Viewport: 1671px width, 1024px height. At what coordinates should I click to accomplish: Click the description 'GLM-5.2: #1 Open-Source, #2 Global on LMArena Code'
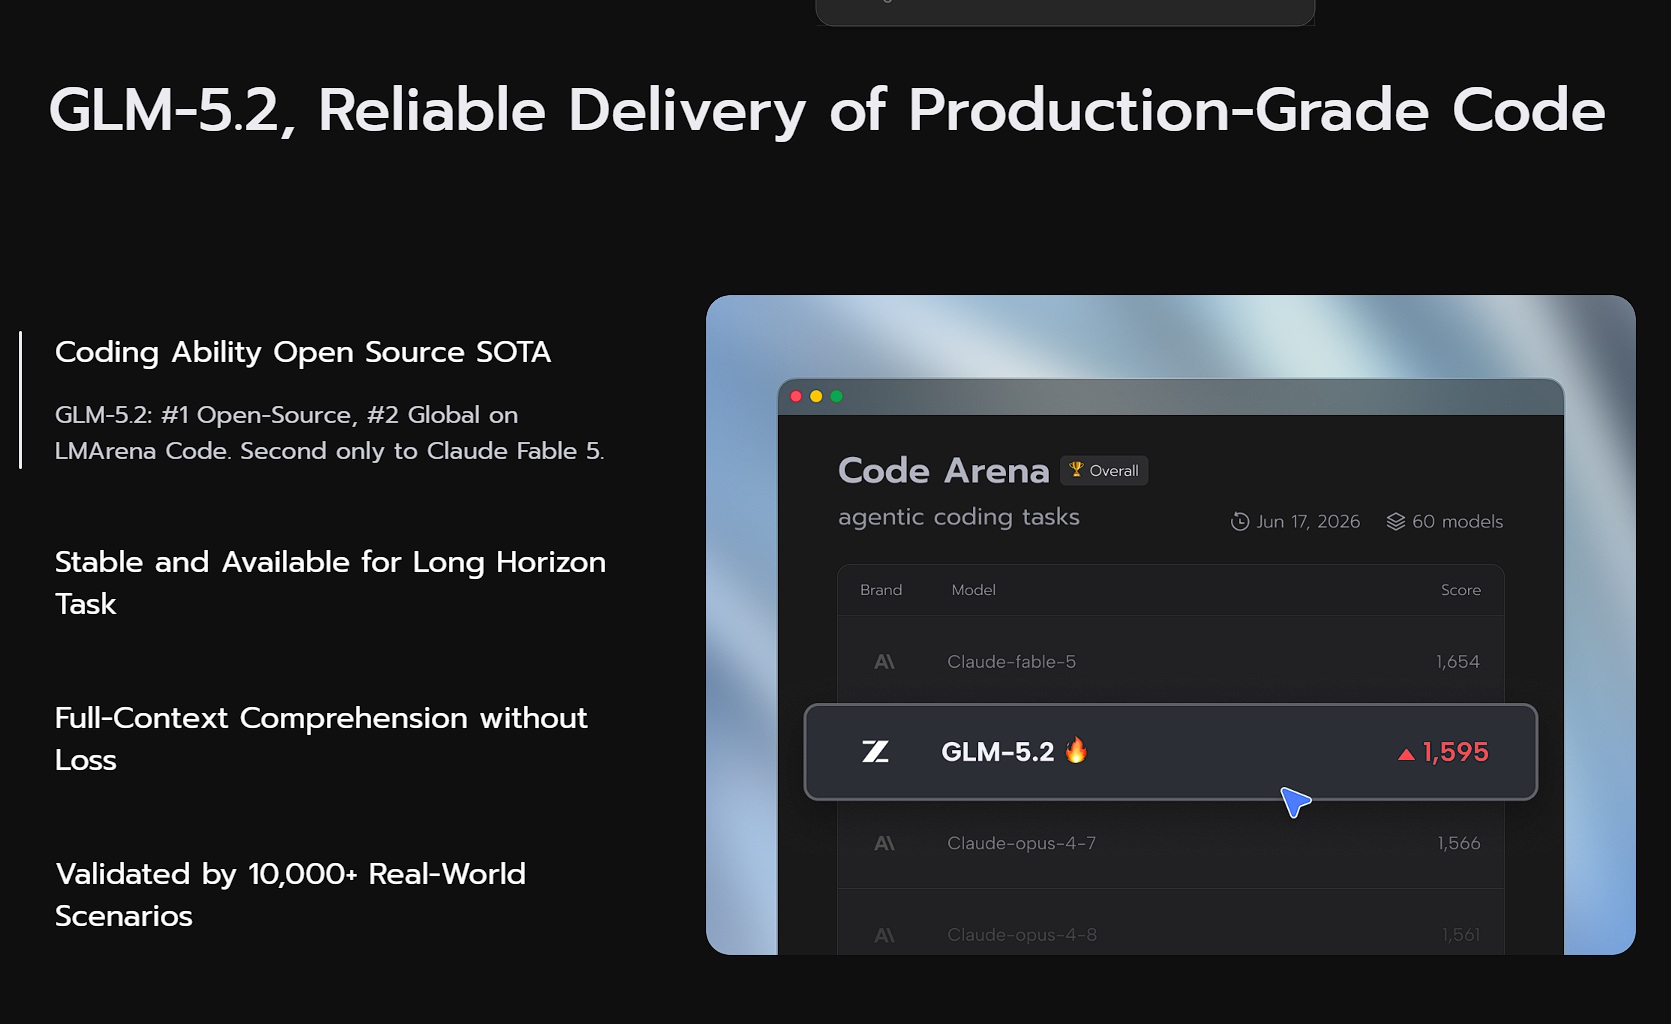point(330,433)
